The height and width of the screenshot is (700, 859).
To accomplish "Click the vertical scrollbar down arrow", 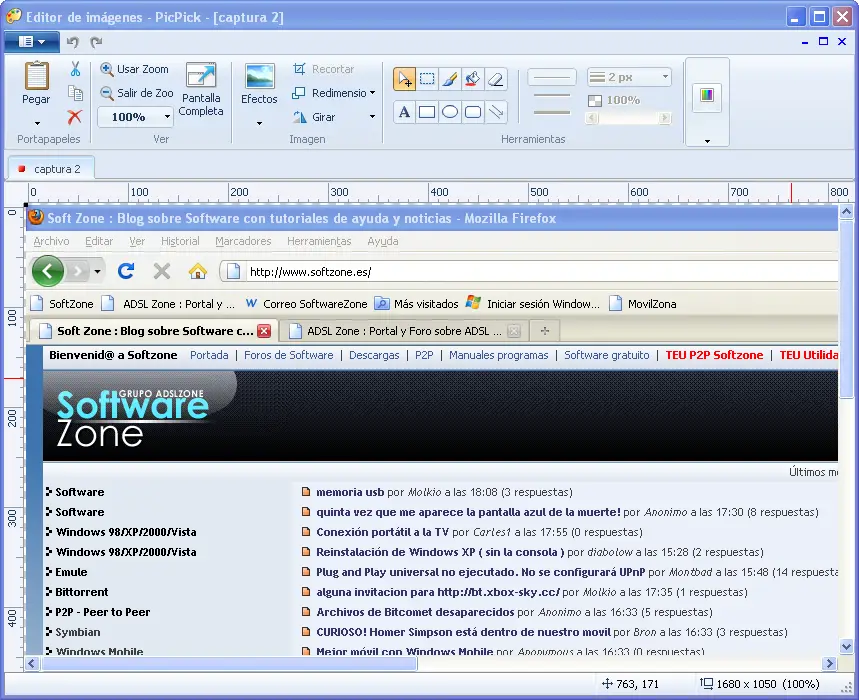I will pos(846,646).
